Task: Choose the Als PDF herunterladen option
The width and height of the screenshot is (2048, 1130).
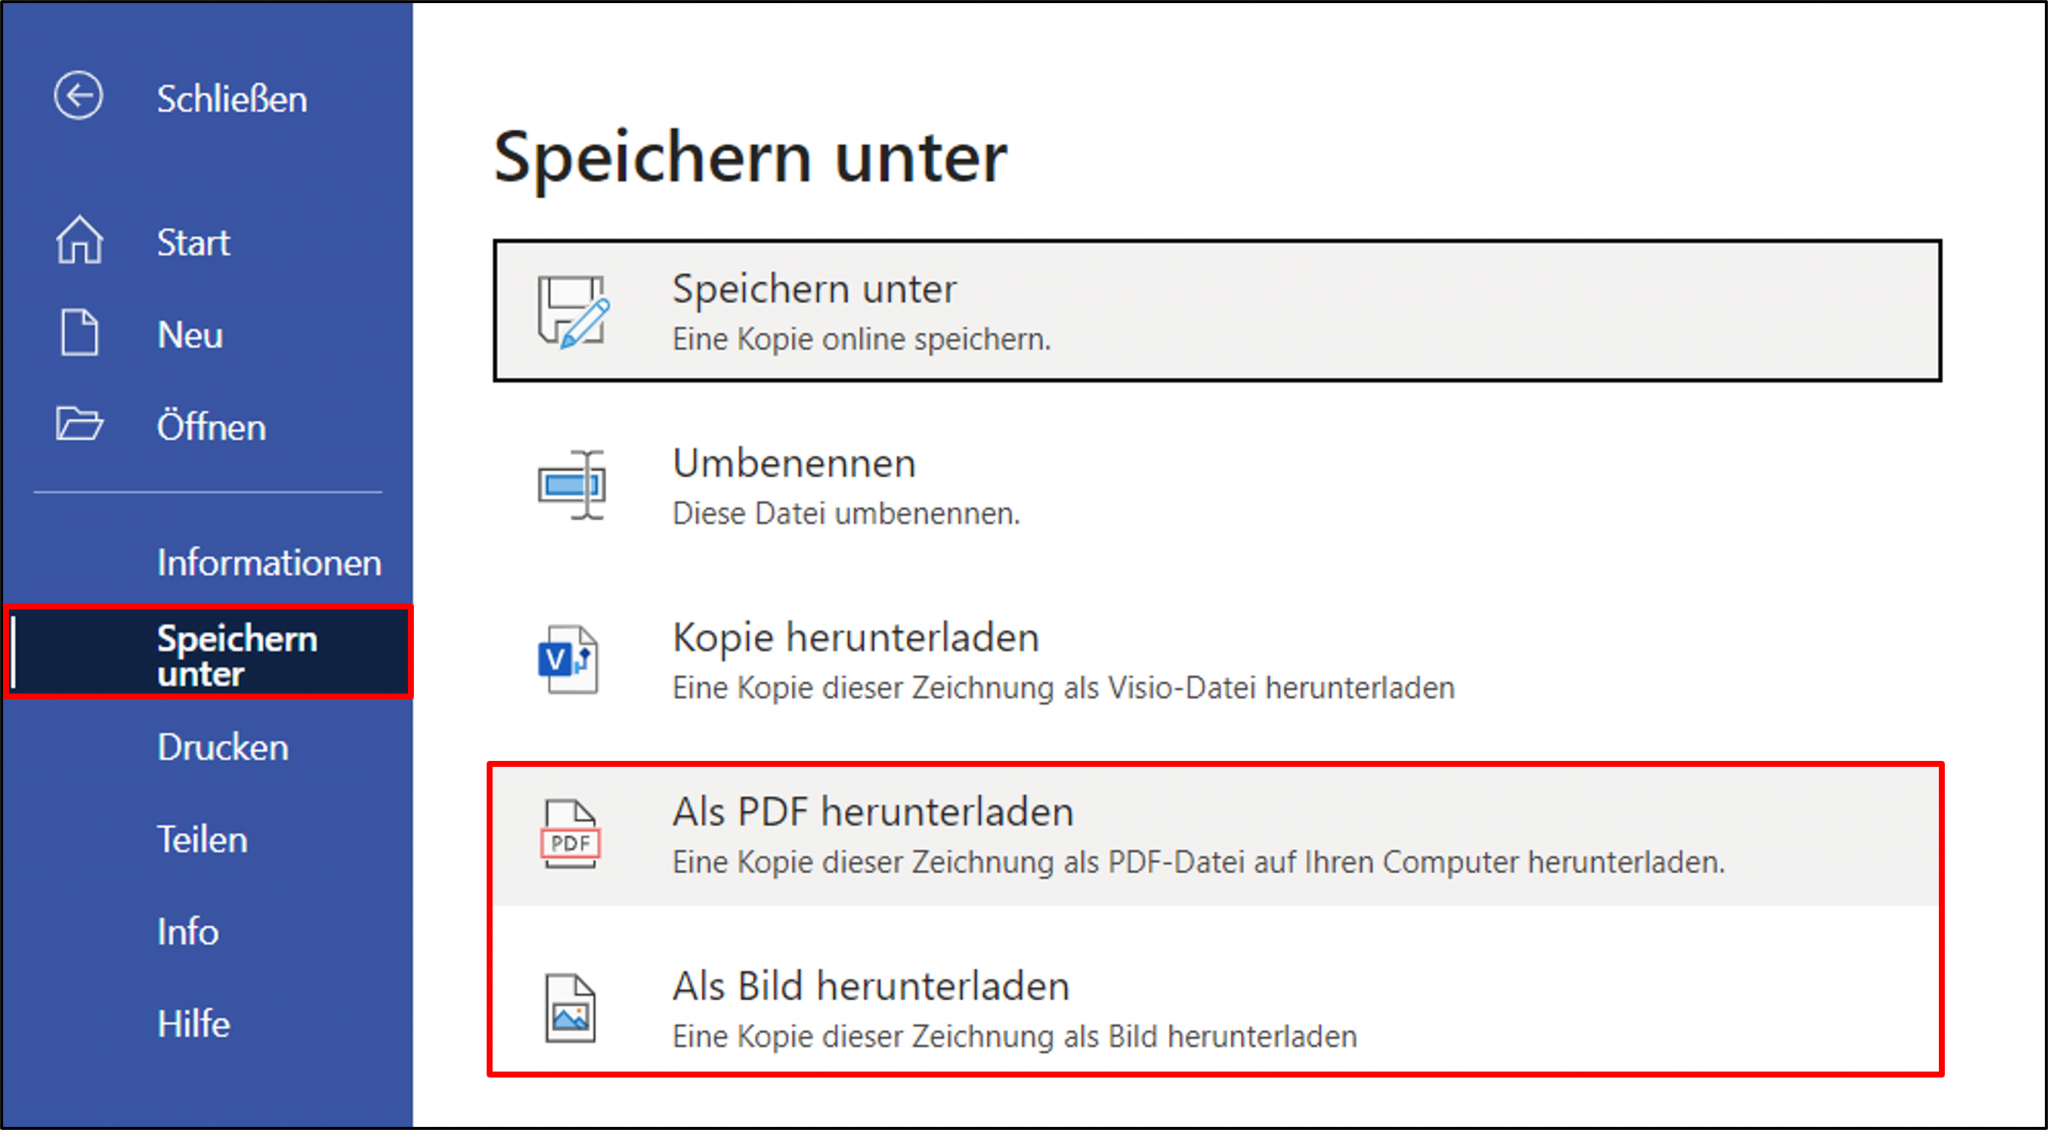Action: pos(872,811)
